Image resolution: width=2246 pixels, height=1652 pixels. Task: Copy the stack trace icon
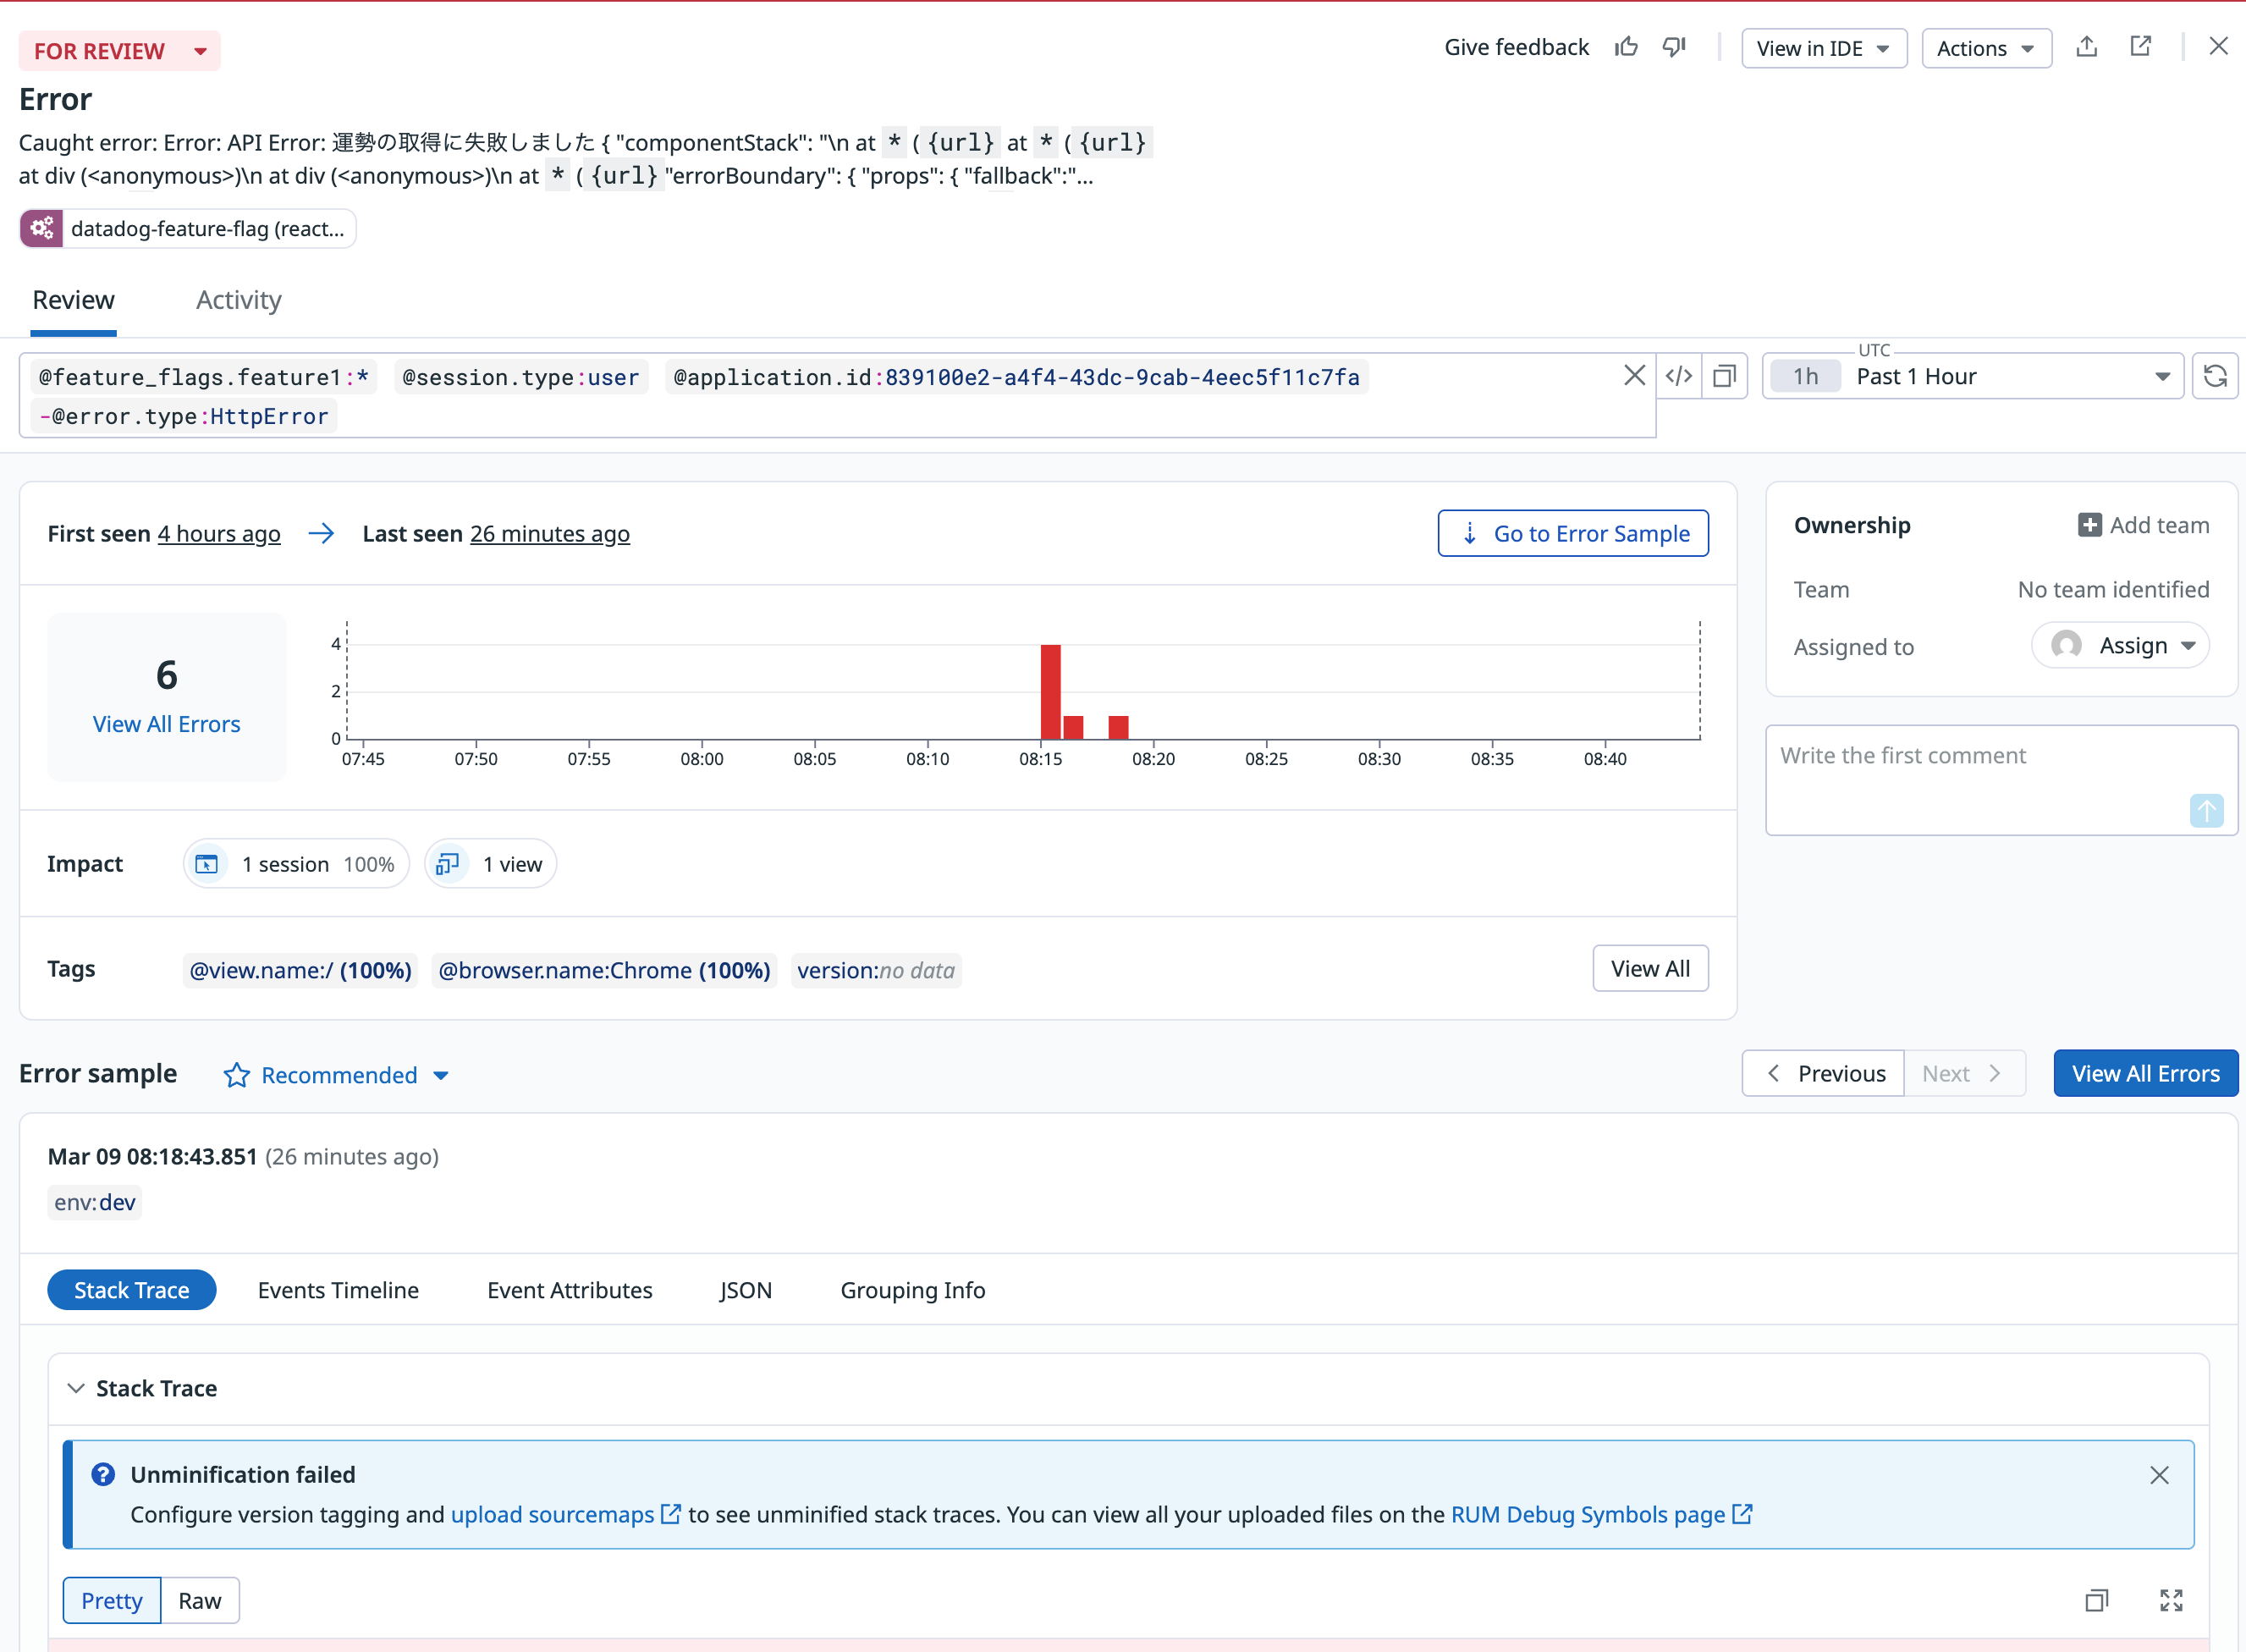coord(2096,1600)
